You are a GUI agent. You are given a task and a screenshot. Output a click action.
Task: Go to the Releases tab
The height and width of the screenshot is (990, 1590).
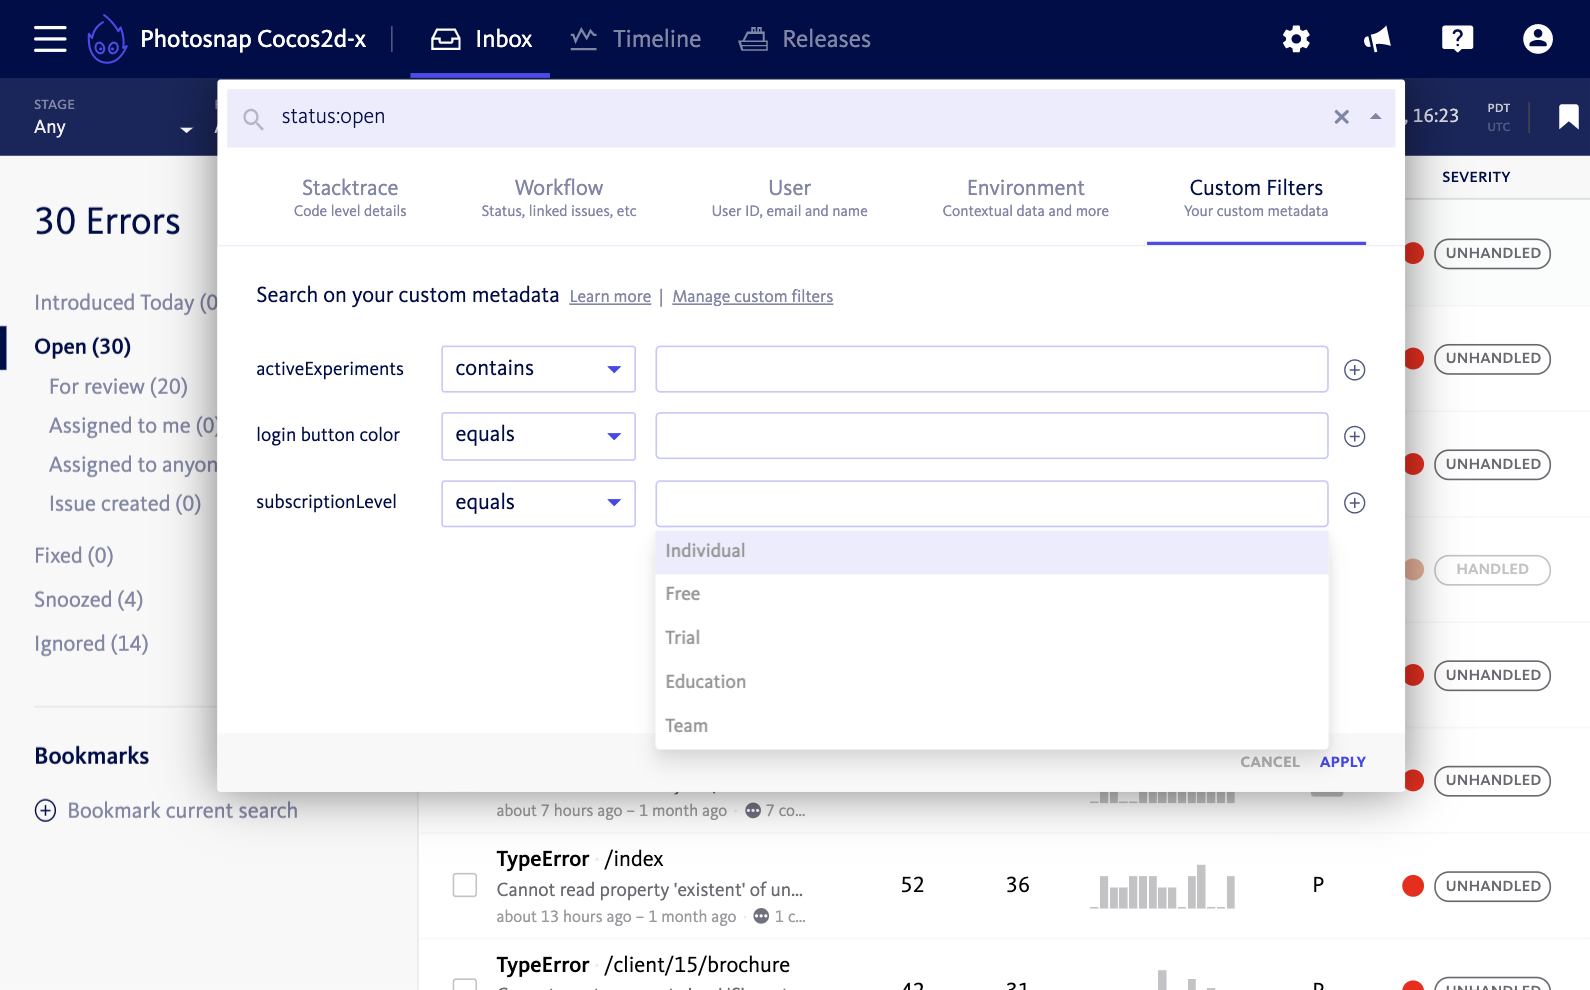click(804, 39)
